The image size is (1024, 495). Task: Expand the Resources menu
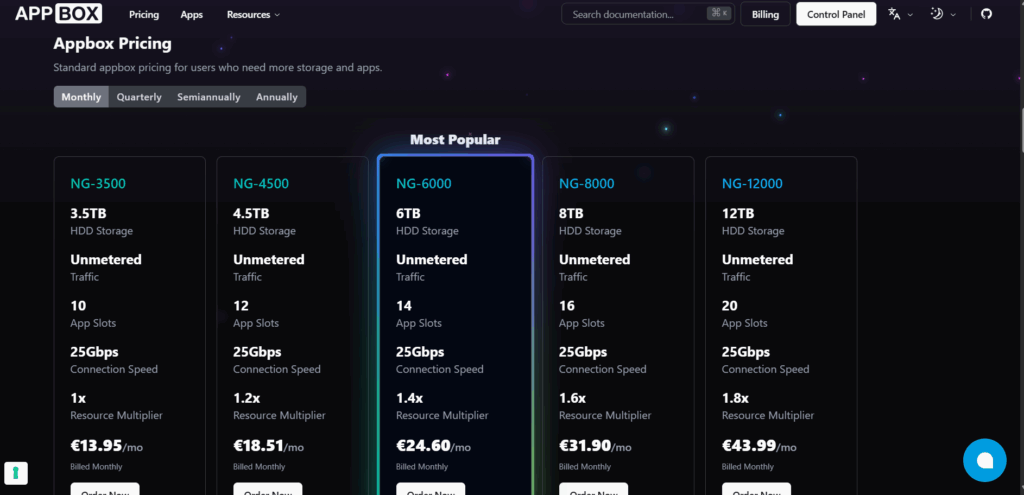pyautogui.click(x=253, y=14)
